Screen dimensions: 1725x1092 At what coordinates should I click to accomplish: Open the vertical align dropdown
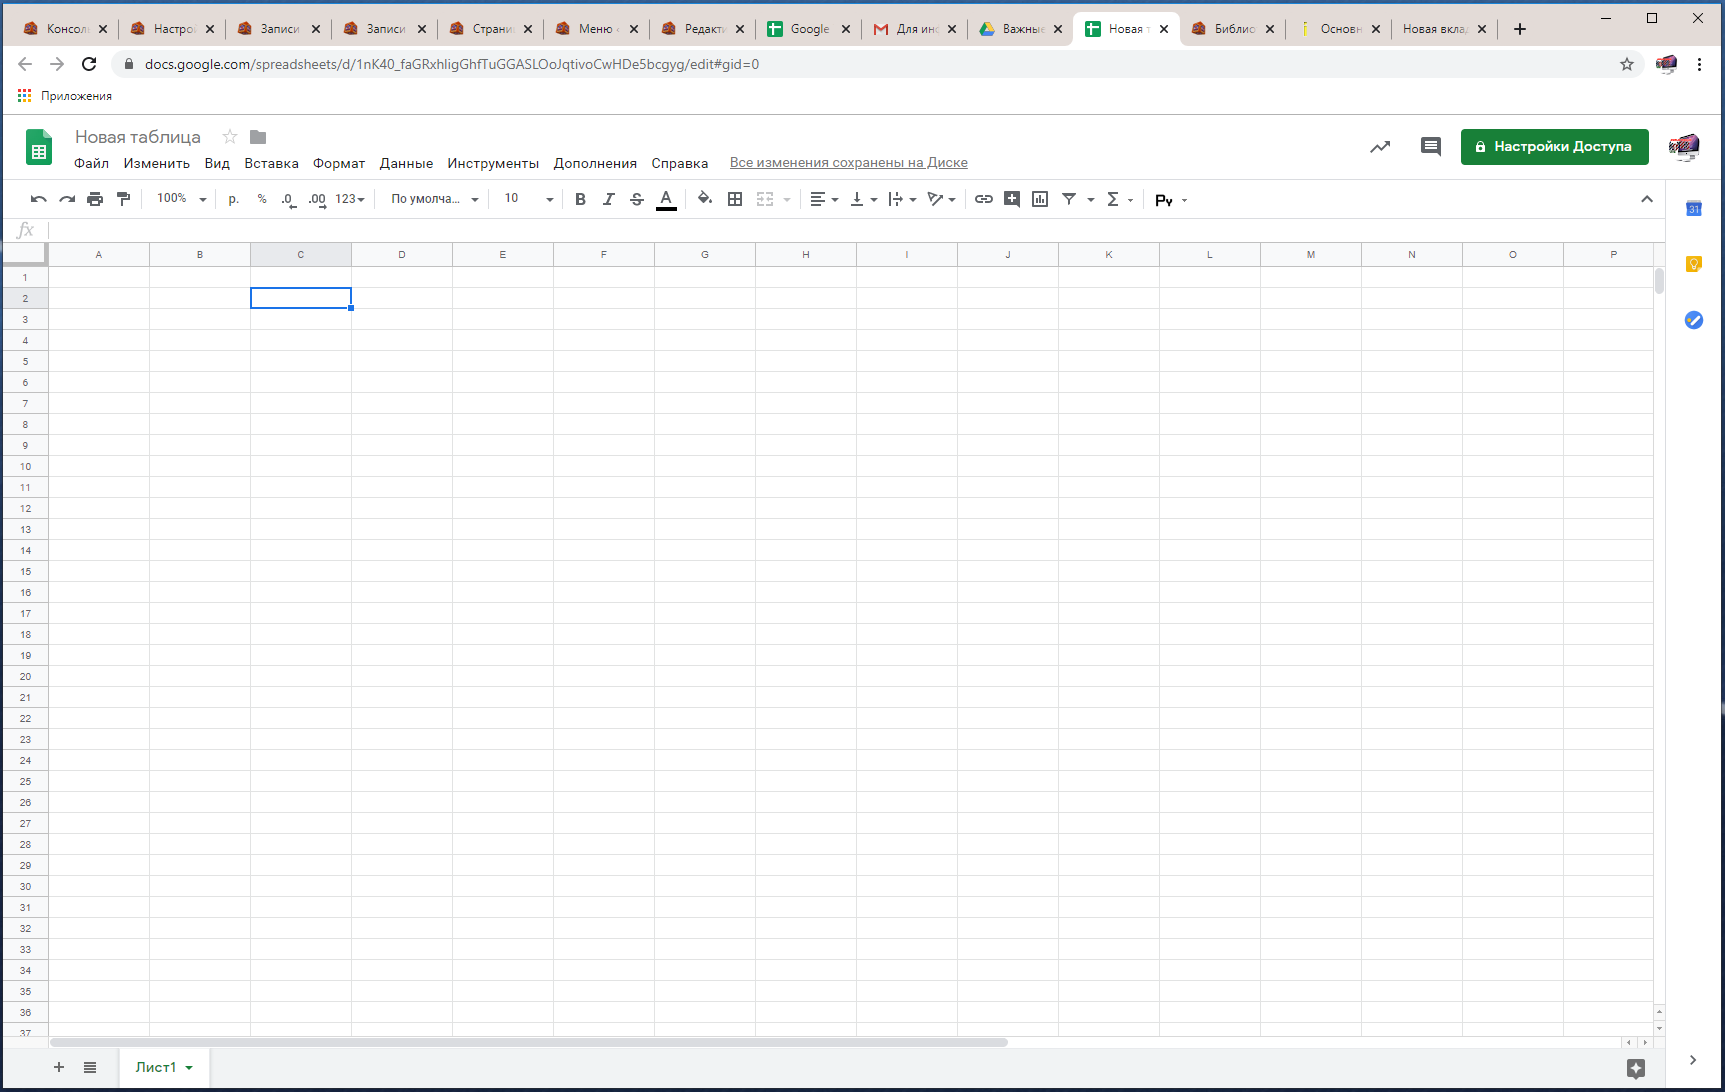(x=863, y=199)
